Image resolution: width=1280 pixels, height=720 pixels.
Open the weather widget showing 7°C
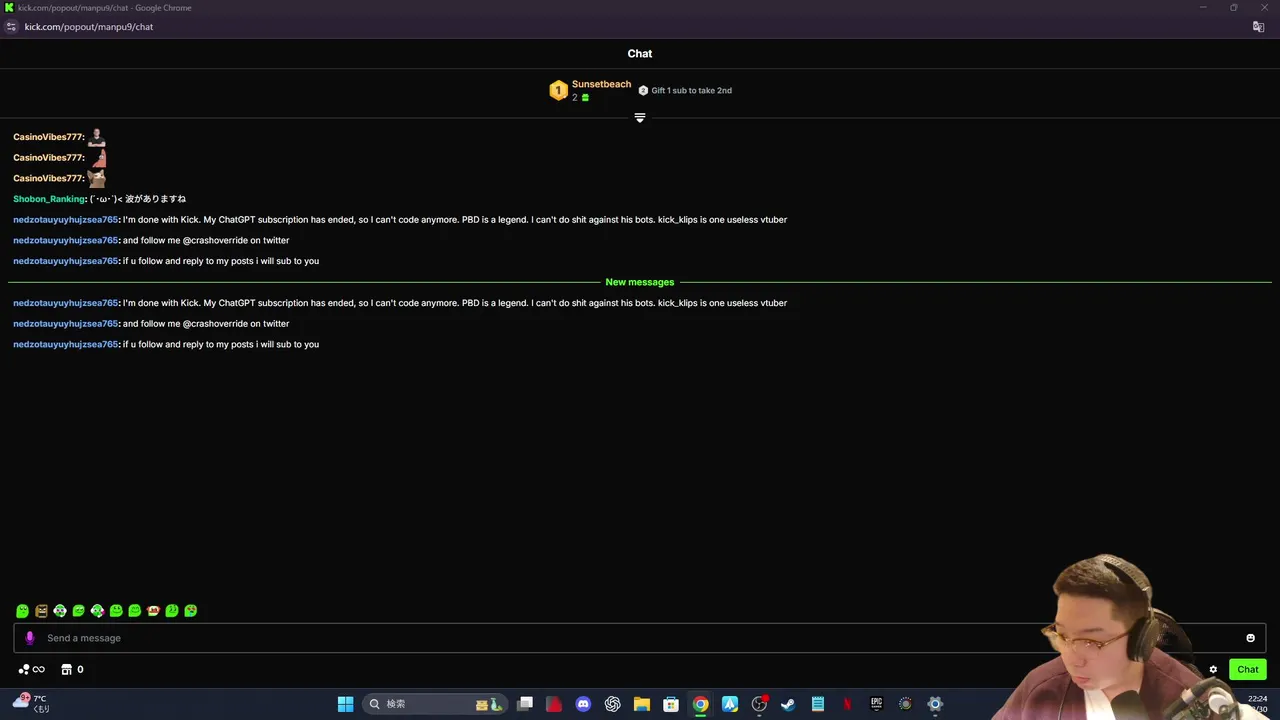pos(29,703)
